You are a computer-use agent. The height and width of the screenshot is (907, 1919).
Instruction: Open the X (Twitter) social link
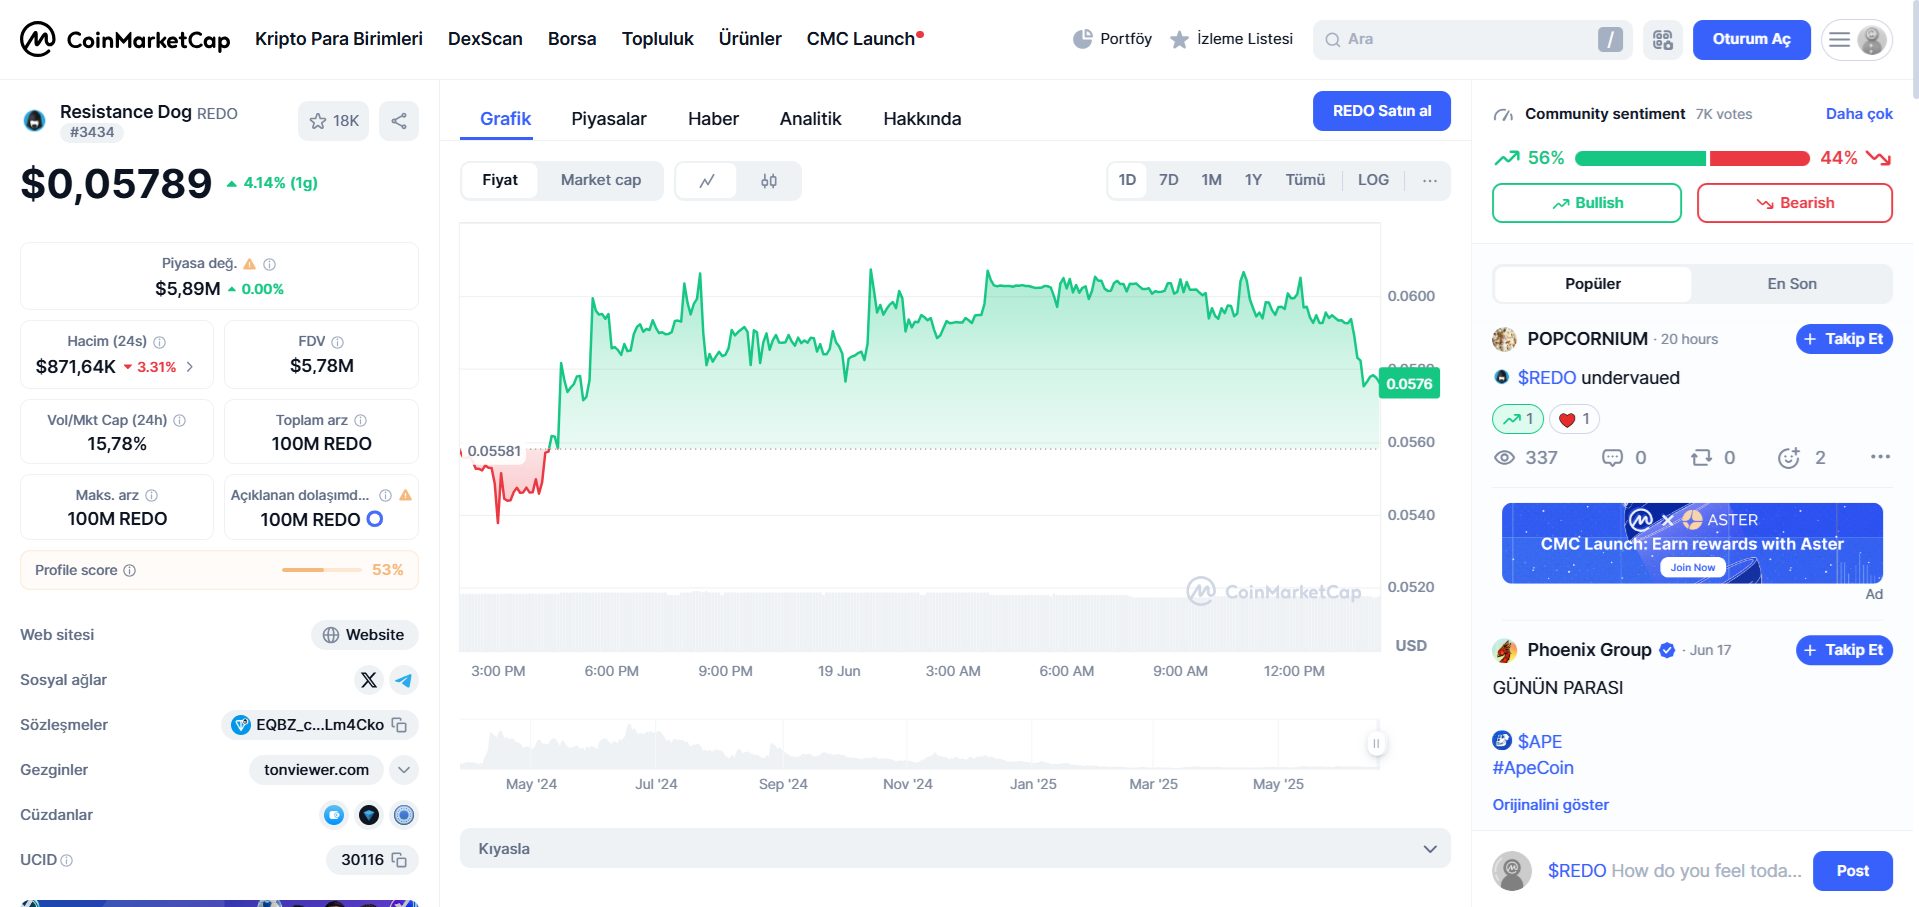coord(369,680)
